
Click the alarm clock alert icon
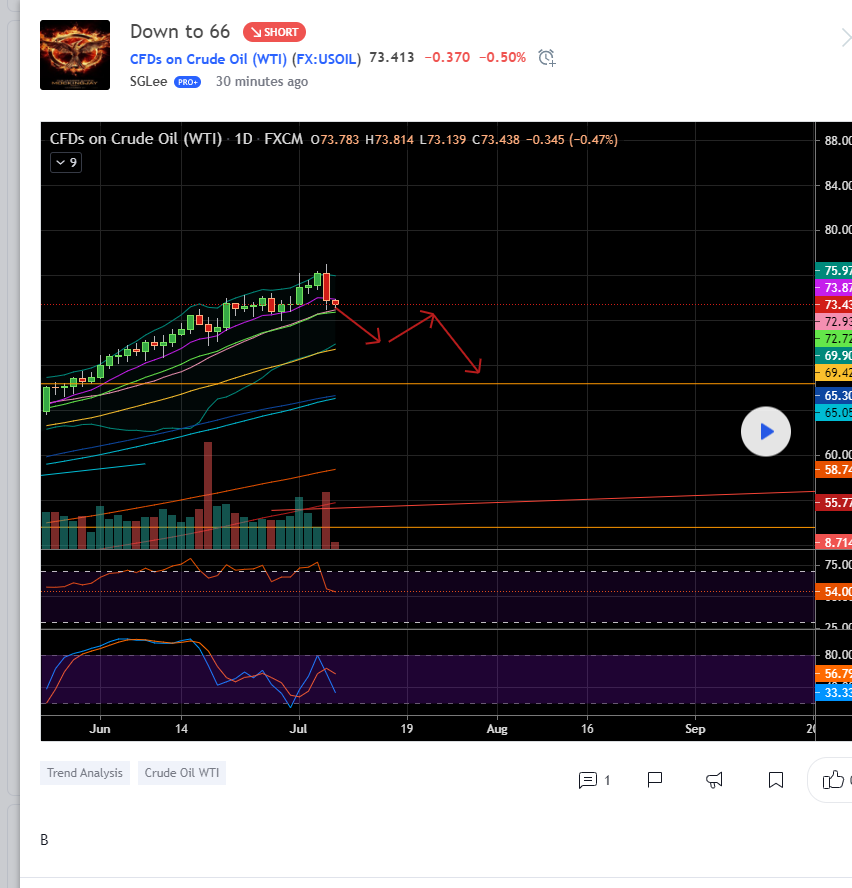(546, 57)
